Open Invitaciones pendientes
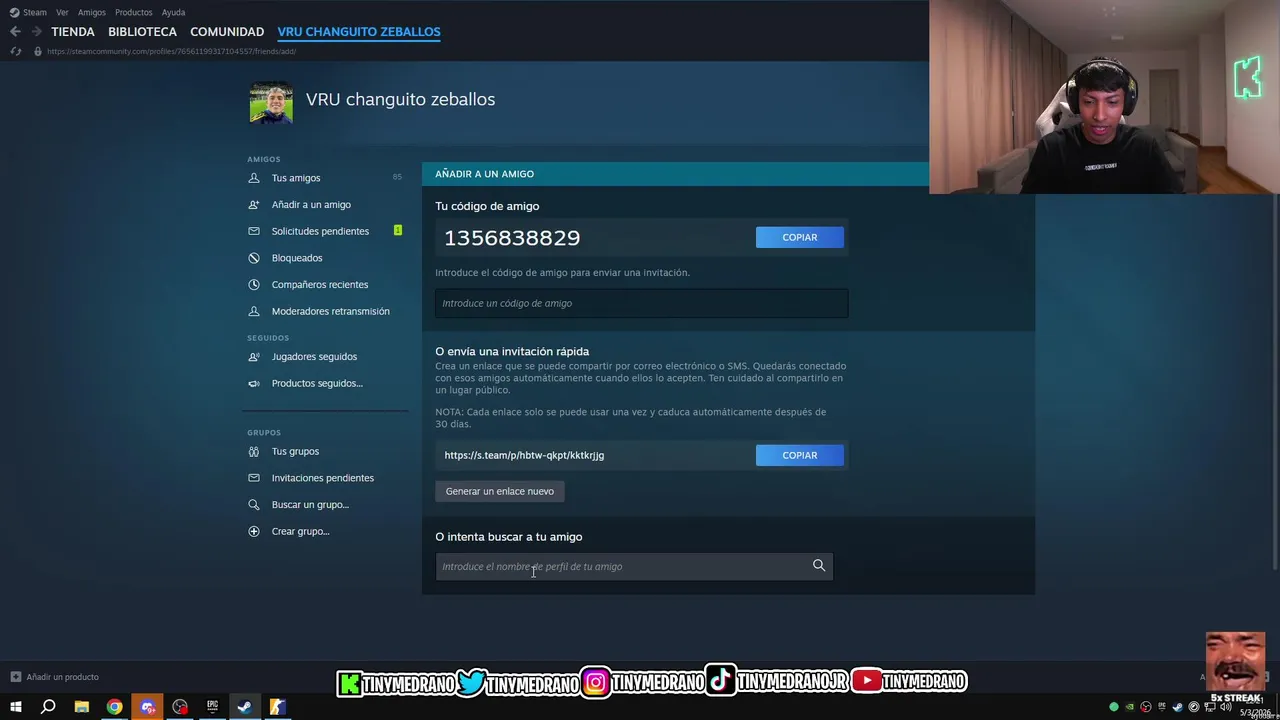Image resolution: width=1280 pixels, height=720 pixels. tap(323, 478)
